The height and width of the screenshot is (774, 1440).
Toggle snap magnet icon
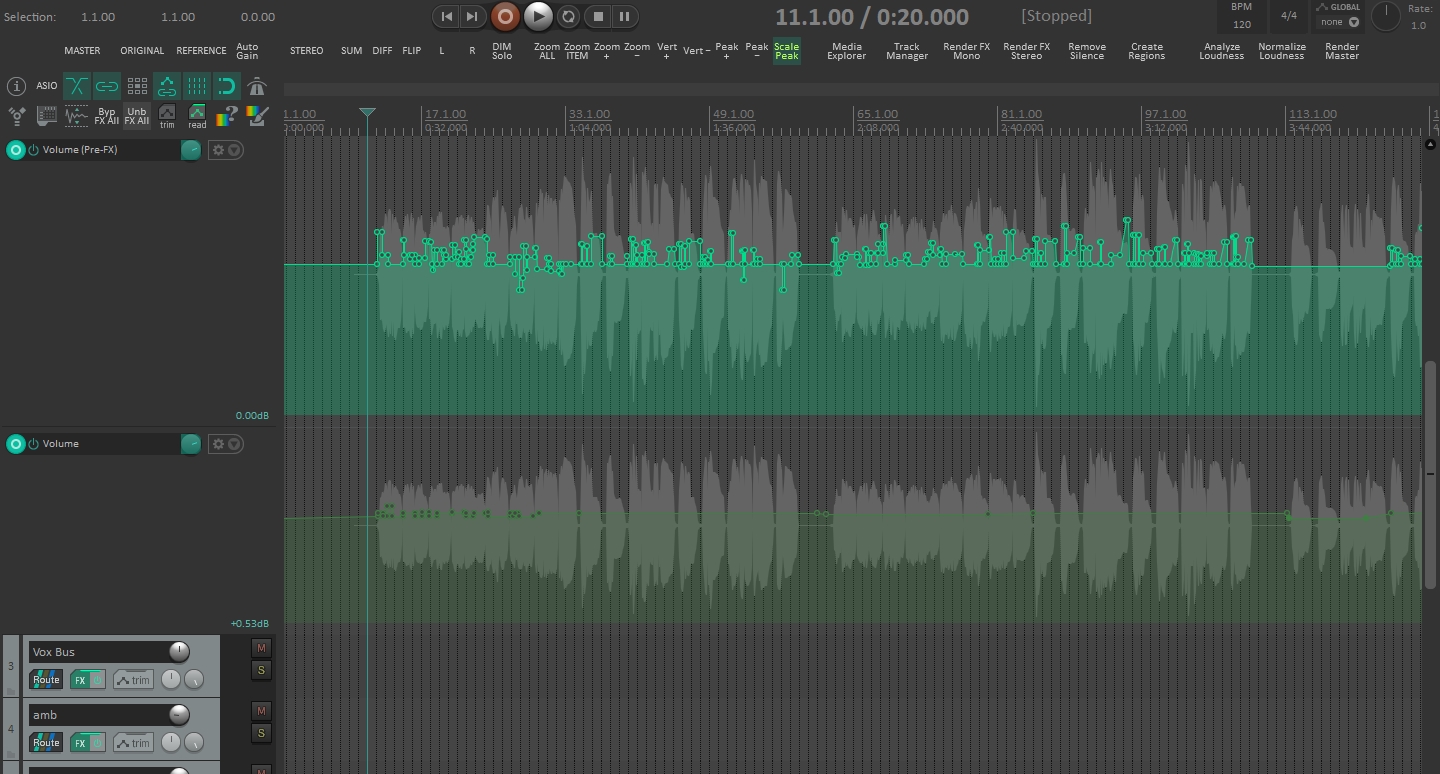227,86
